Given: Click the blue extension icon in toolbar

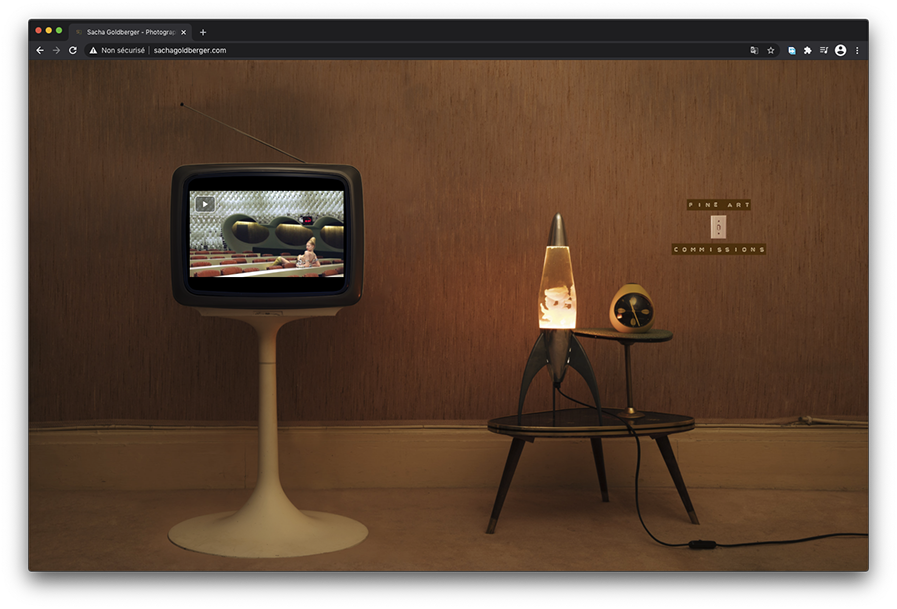Looking at the screenshot, I should pos(792,50).
